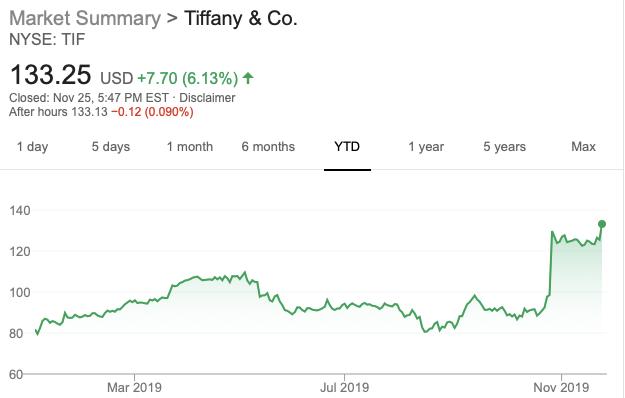Show the Max range chart
The width and height of the screenshot is (625, 398).
tap(583, 147)
